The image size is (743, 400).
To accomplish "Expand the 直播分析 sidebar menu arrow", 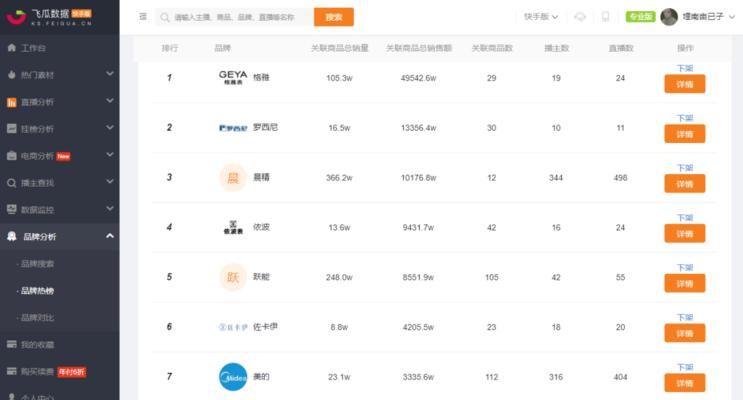I will pyautogui.click(x=110, y=101).
